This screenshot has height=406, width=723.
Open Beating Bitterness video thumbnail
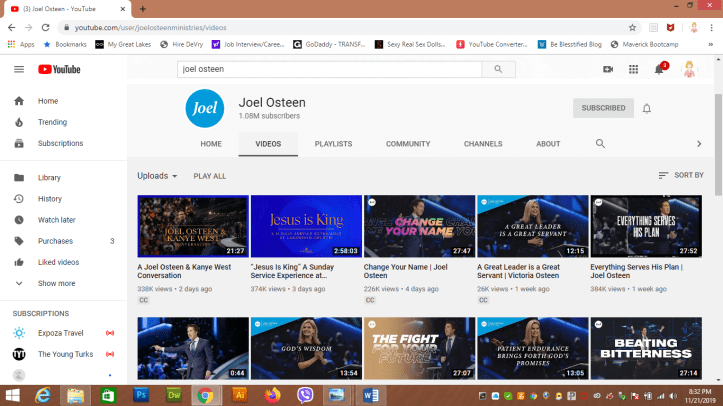(646, 348)
